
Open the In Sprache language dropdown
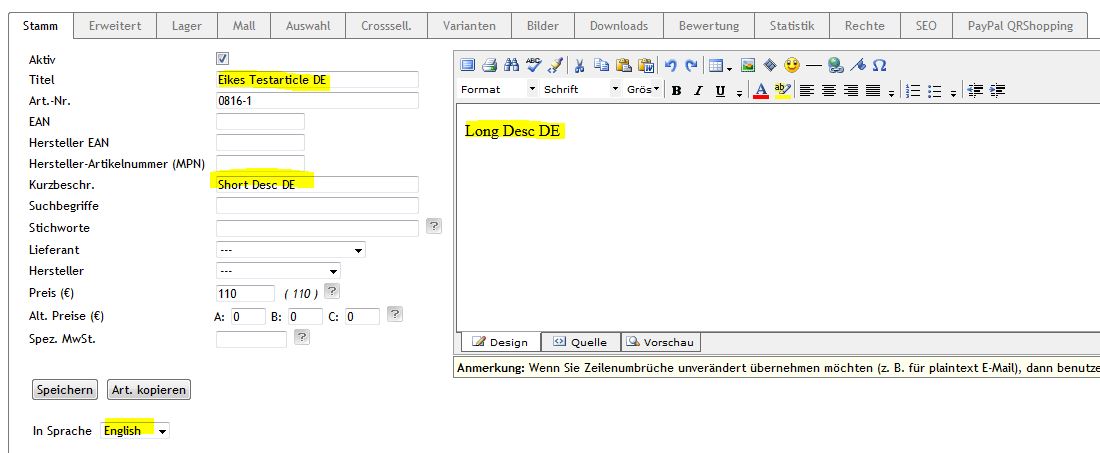136,431
